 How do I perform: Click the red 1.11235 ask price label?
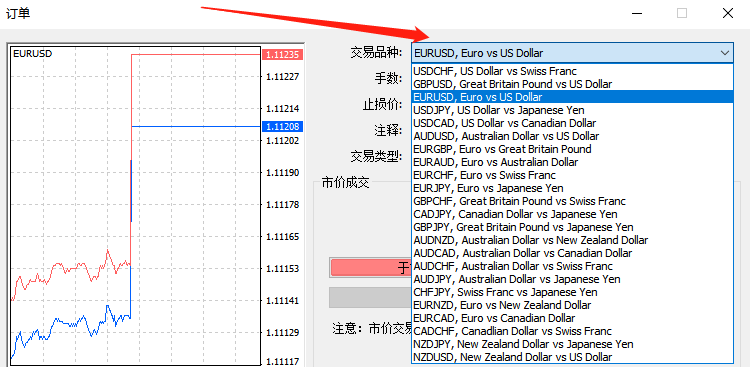tap(283, 55)
